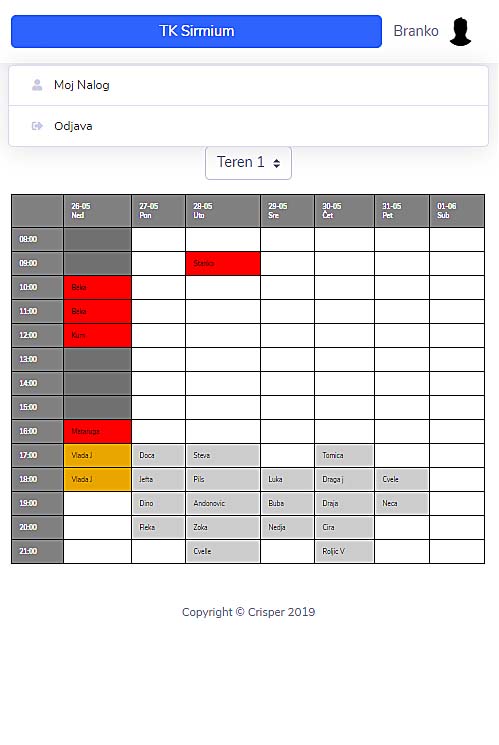Select the orange Vlada J slot at 17:00
Viewport: 499px width, 745px height.
[97, 455]
